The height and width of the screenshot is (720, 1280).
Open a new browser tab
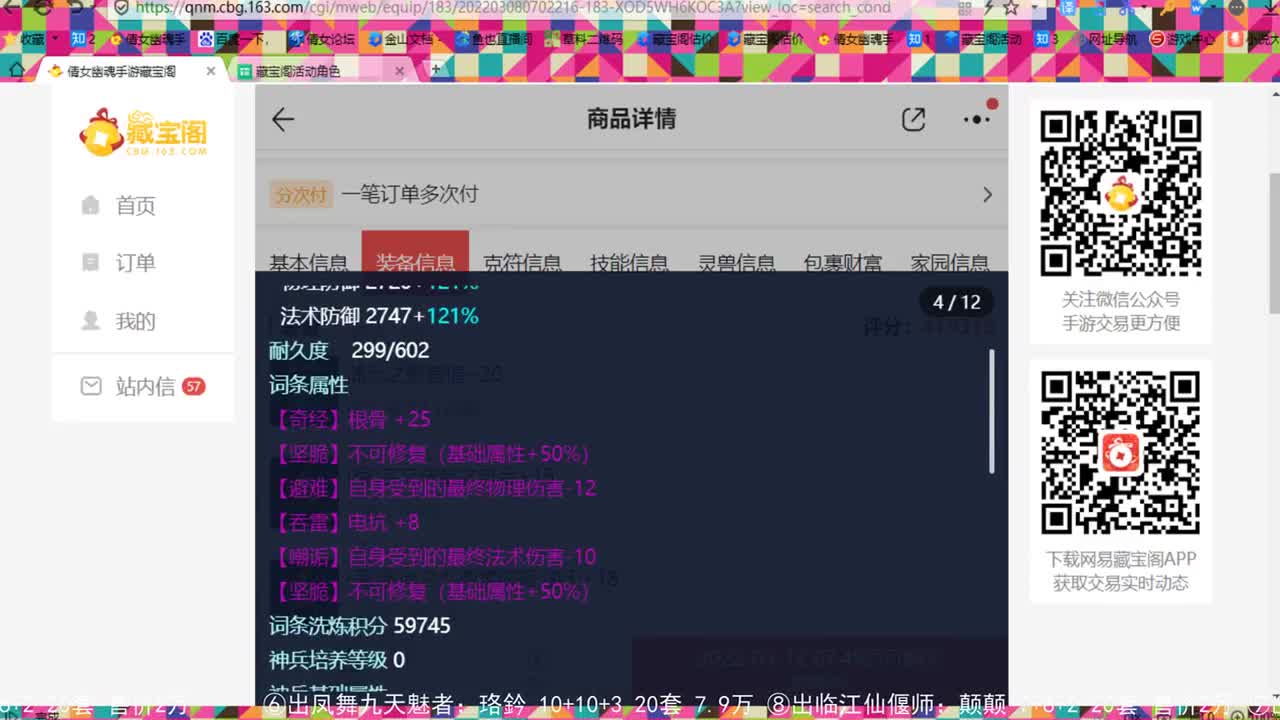click(x=436, y=70)
